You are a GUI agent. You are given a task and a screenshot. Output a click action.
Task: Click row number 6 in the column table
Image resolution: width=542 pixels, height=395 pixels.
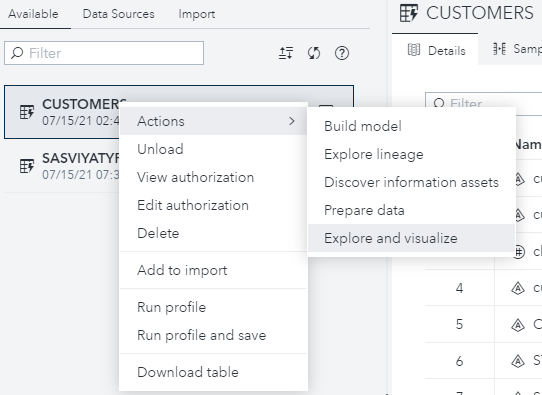coord(459,361)
